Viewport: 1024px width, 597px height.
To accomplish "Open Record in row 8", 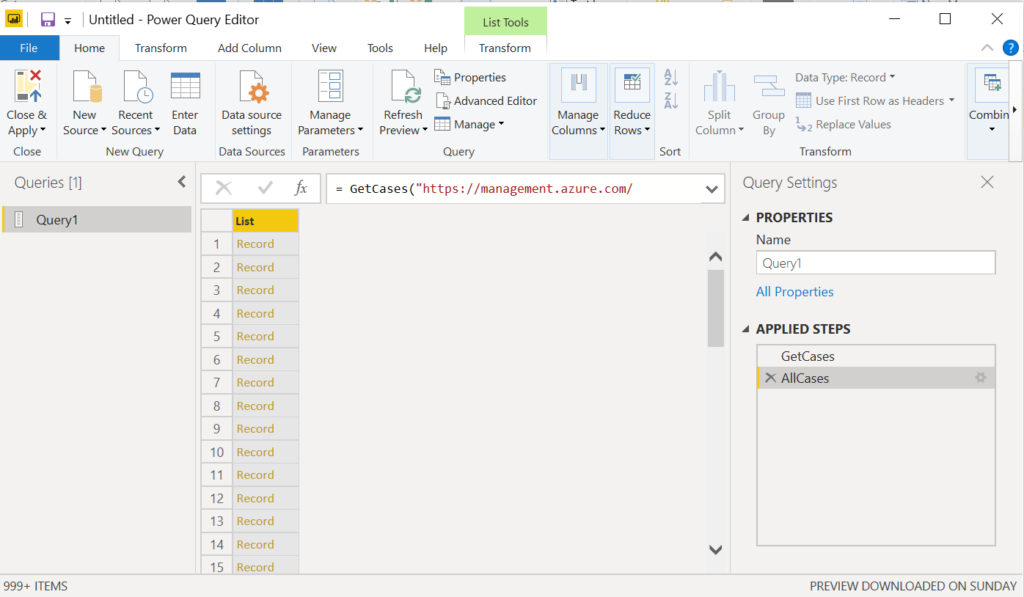I will pos(255,406).
